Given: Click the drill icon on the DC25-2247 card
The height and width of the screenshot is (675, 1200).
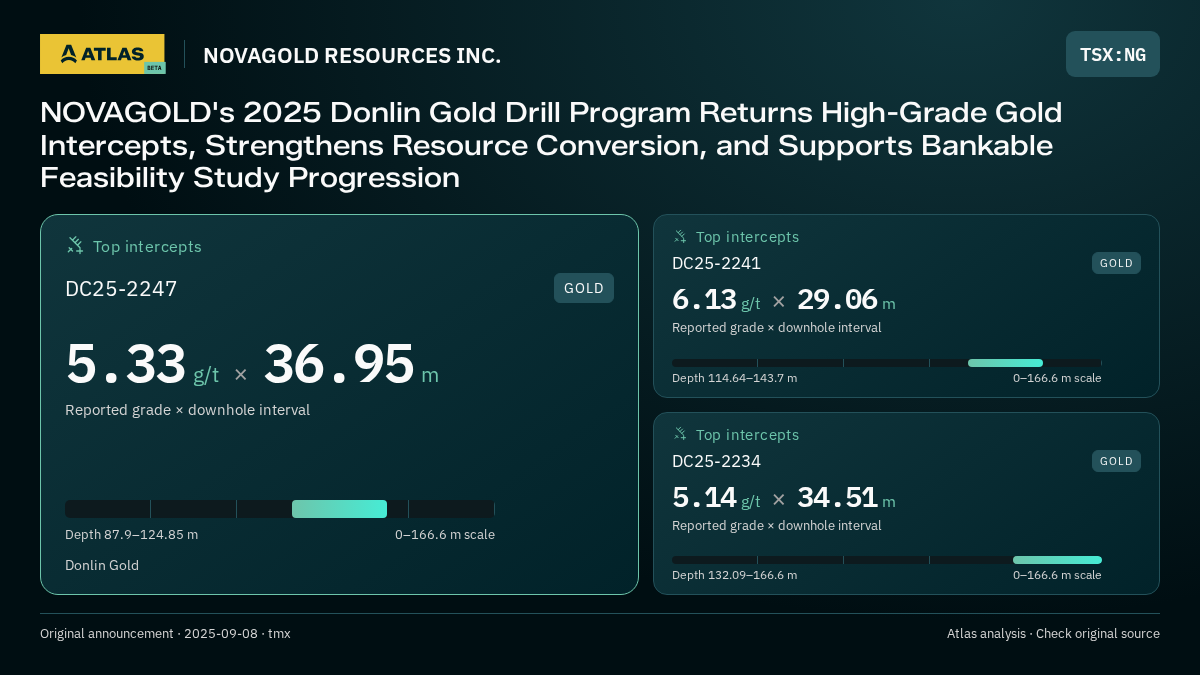Looking at the screenshot, I should (x=75, y=245).
